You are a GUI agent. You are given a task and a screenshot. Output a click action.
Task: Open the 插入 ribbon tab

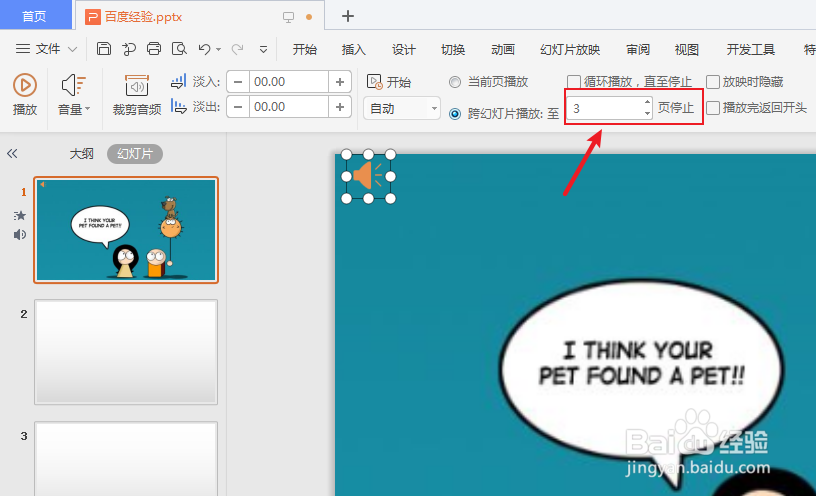[x=354, y=49]
